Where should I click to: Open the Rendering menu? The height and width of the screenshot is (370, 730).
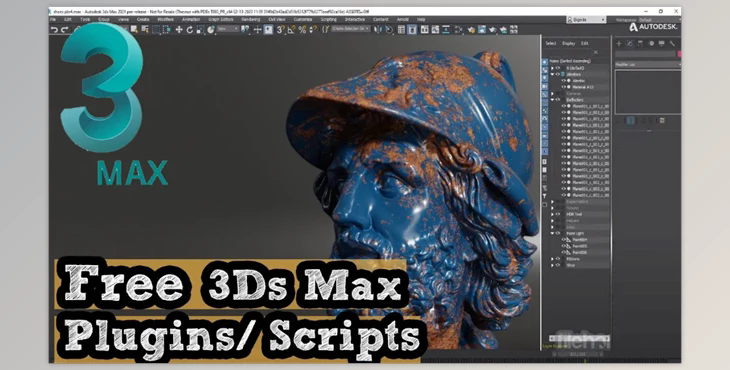click(x=250, y=19)
